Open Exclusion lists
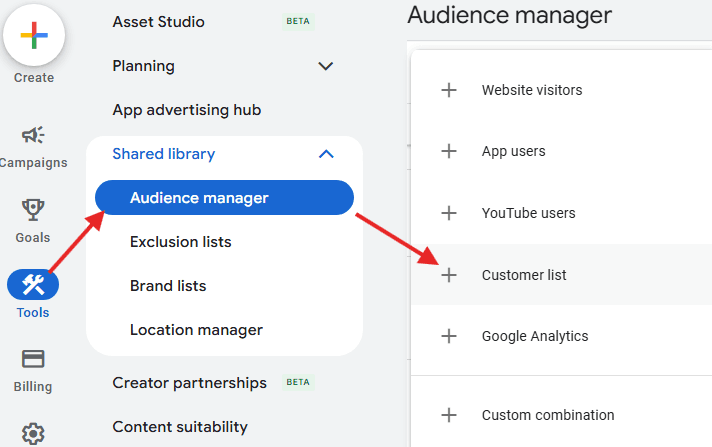The width and height of the screenshot is (712, 447). [180, 242]
